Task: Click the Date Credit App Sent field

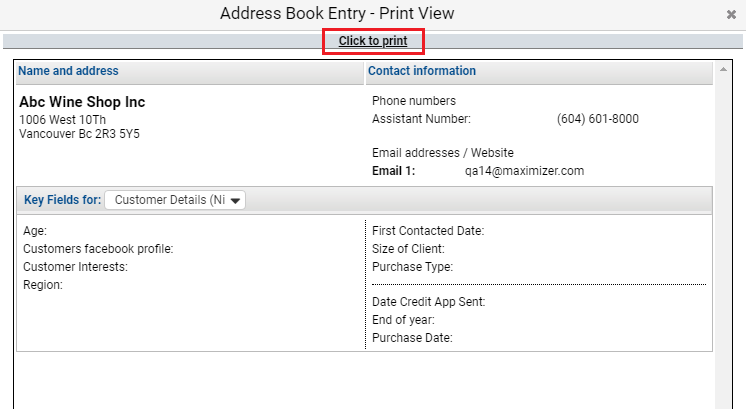Action: click(428, 302)
